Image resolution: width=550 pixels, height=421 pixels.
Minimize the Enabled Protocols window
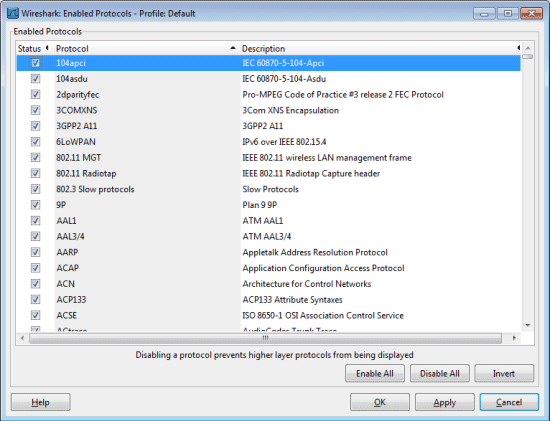click(x=484, y=13)
